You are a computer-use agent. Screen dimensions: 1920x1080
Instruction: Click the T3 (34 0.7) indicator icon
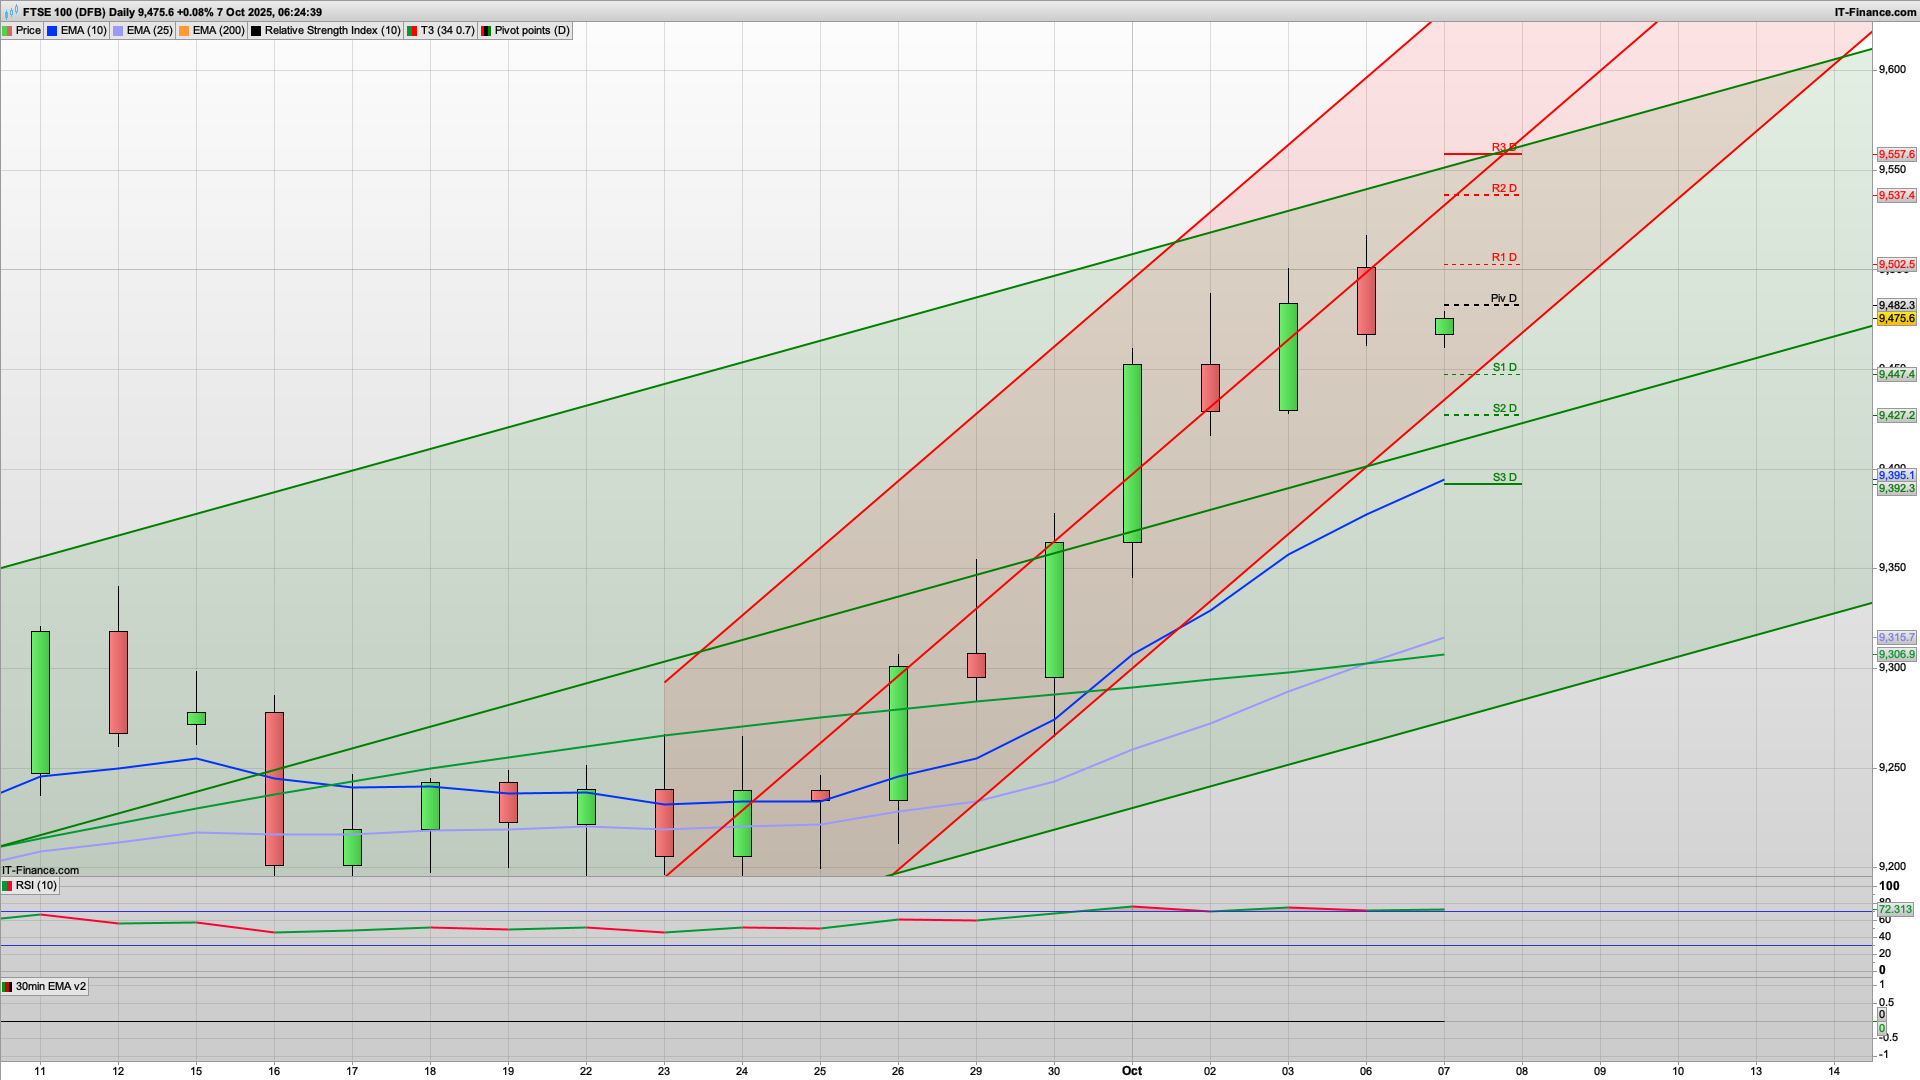(412, 31)
